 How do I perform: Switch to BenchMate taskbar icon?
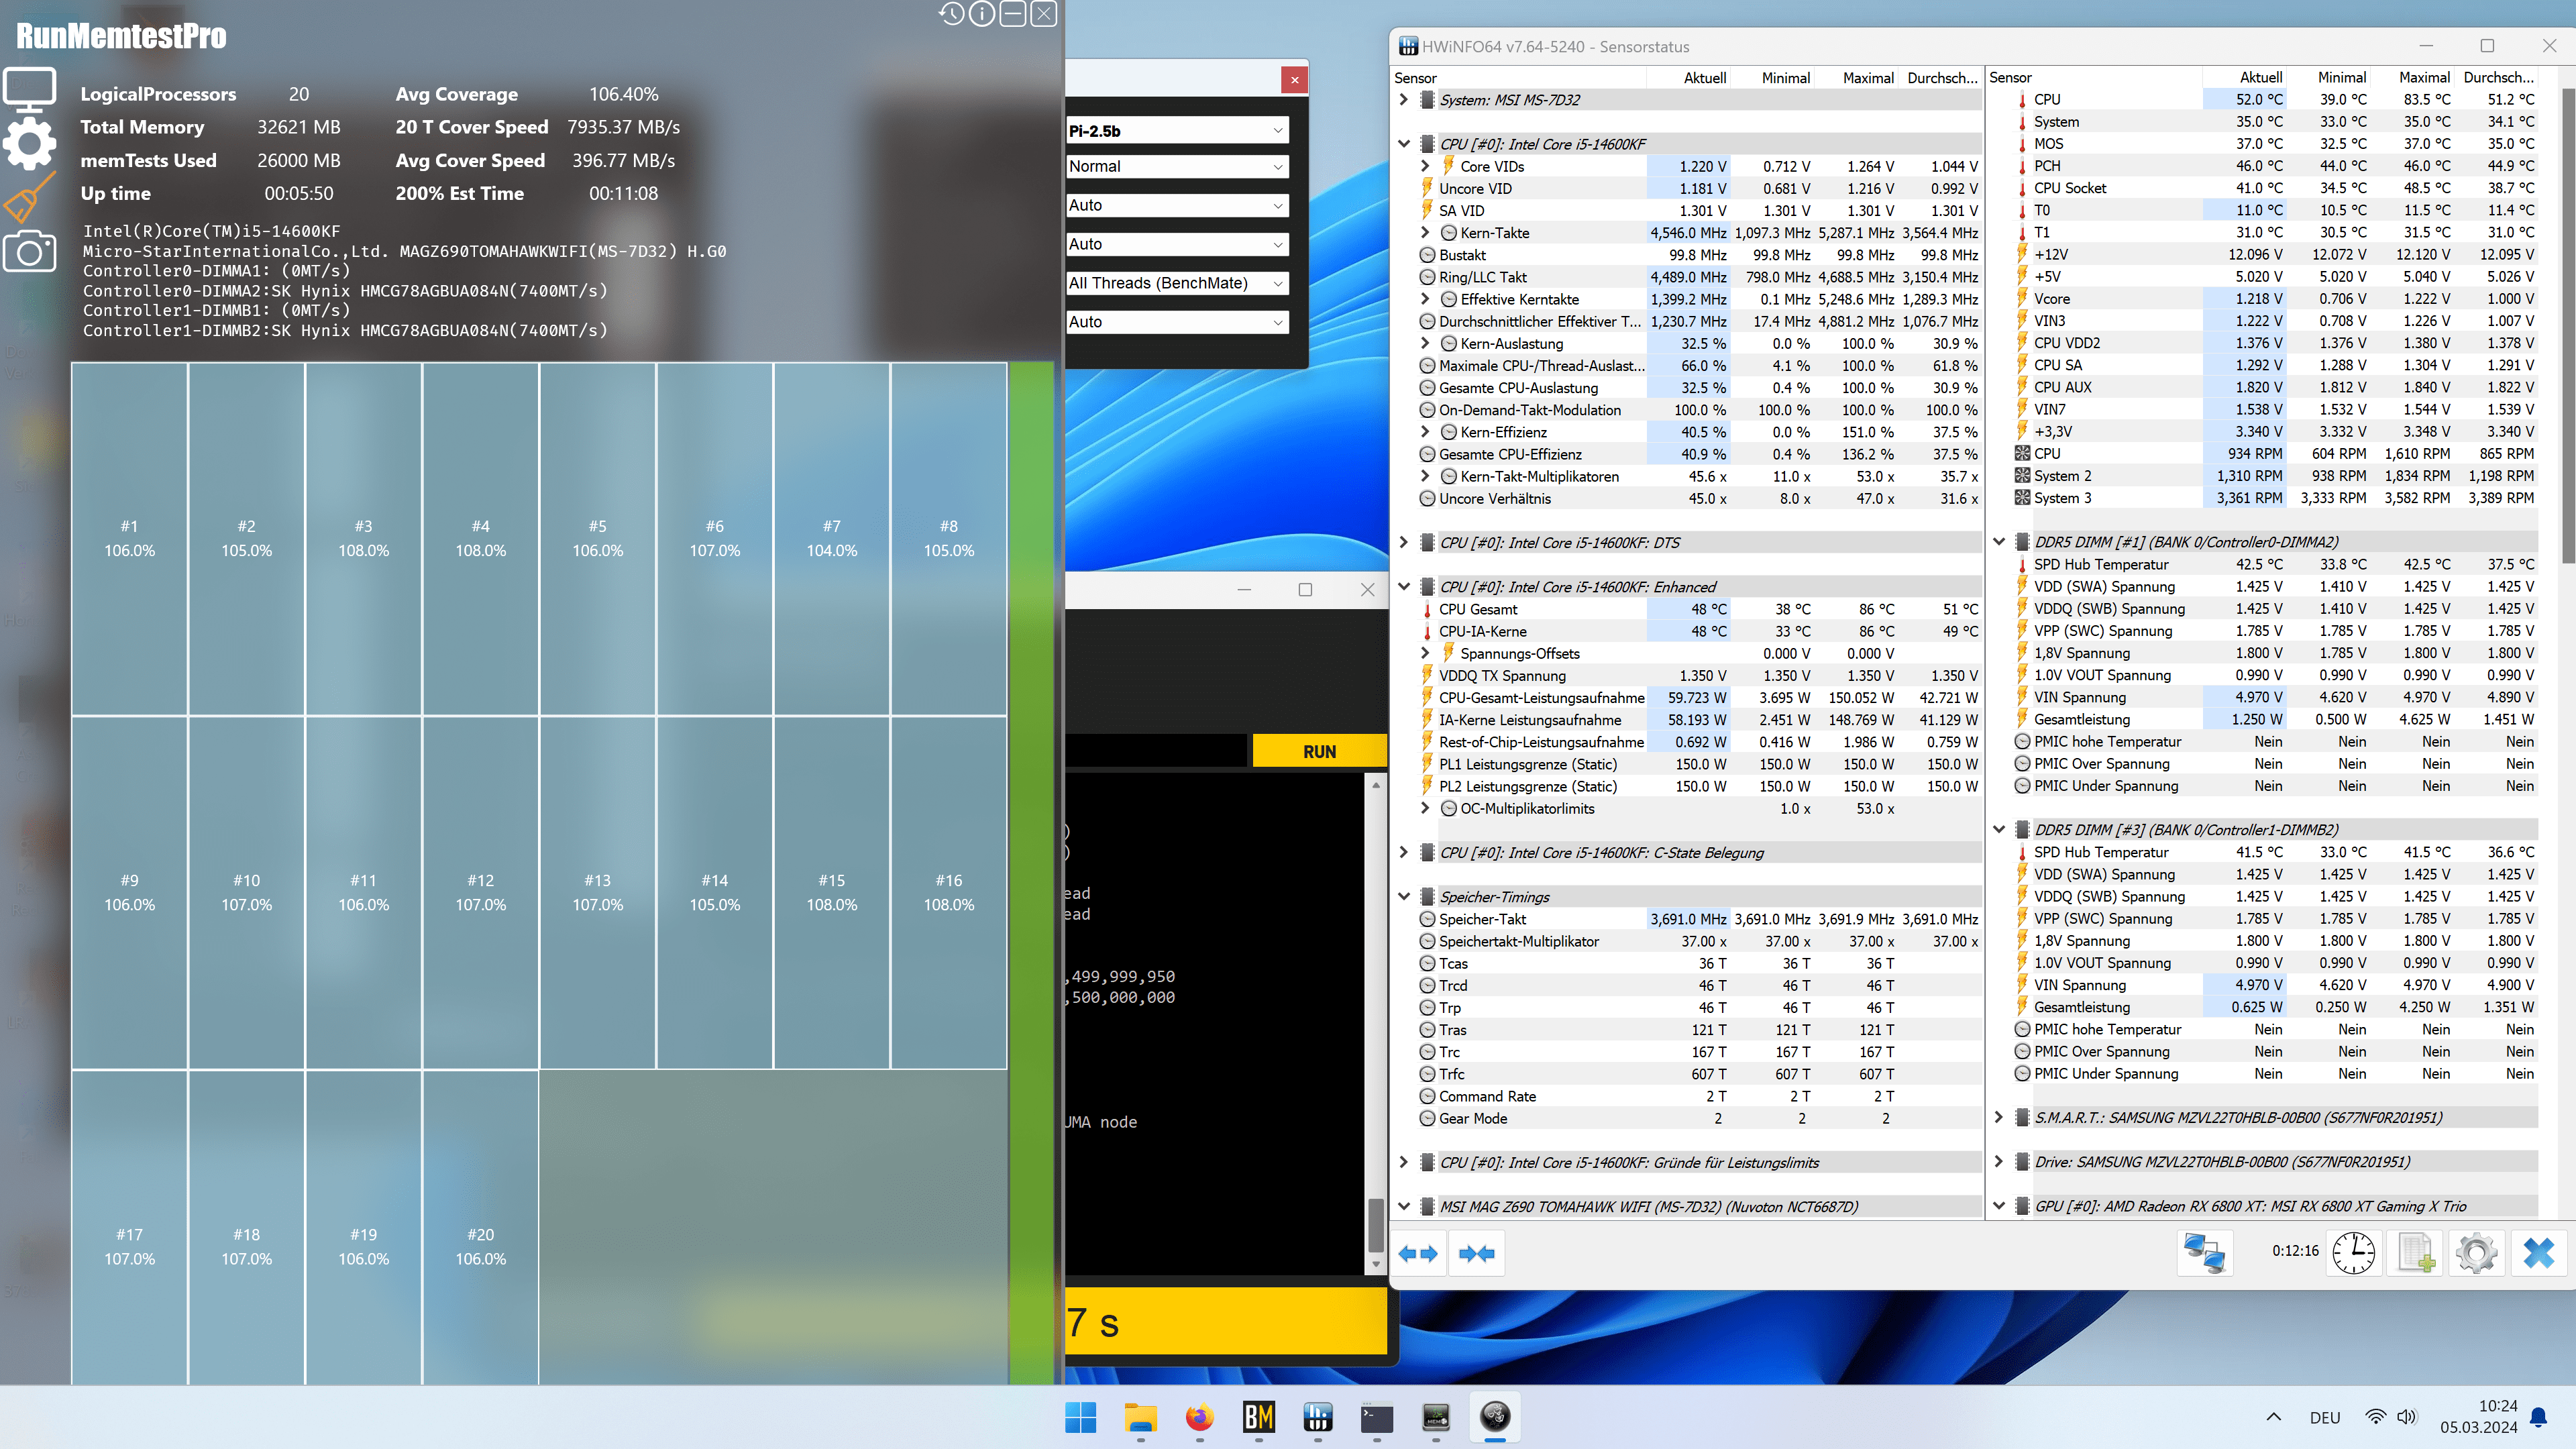(1258, 1417)
